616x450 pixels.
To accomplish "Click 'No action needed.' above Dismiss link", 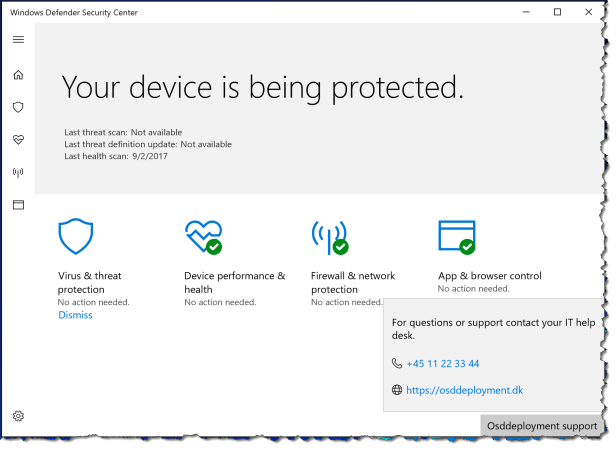I will (94, 302).
